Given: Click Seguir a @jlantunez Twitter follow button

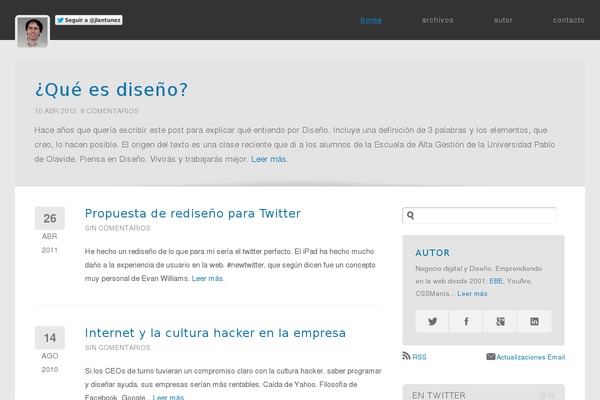Looking at the screenshot, I should tap(89, 20).
